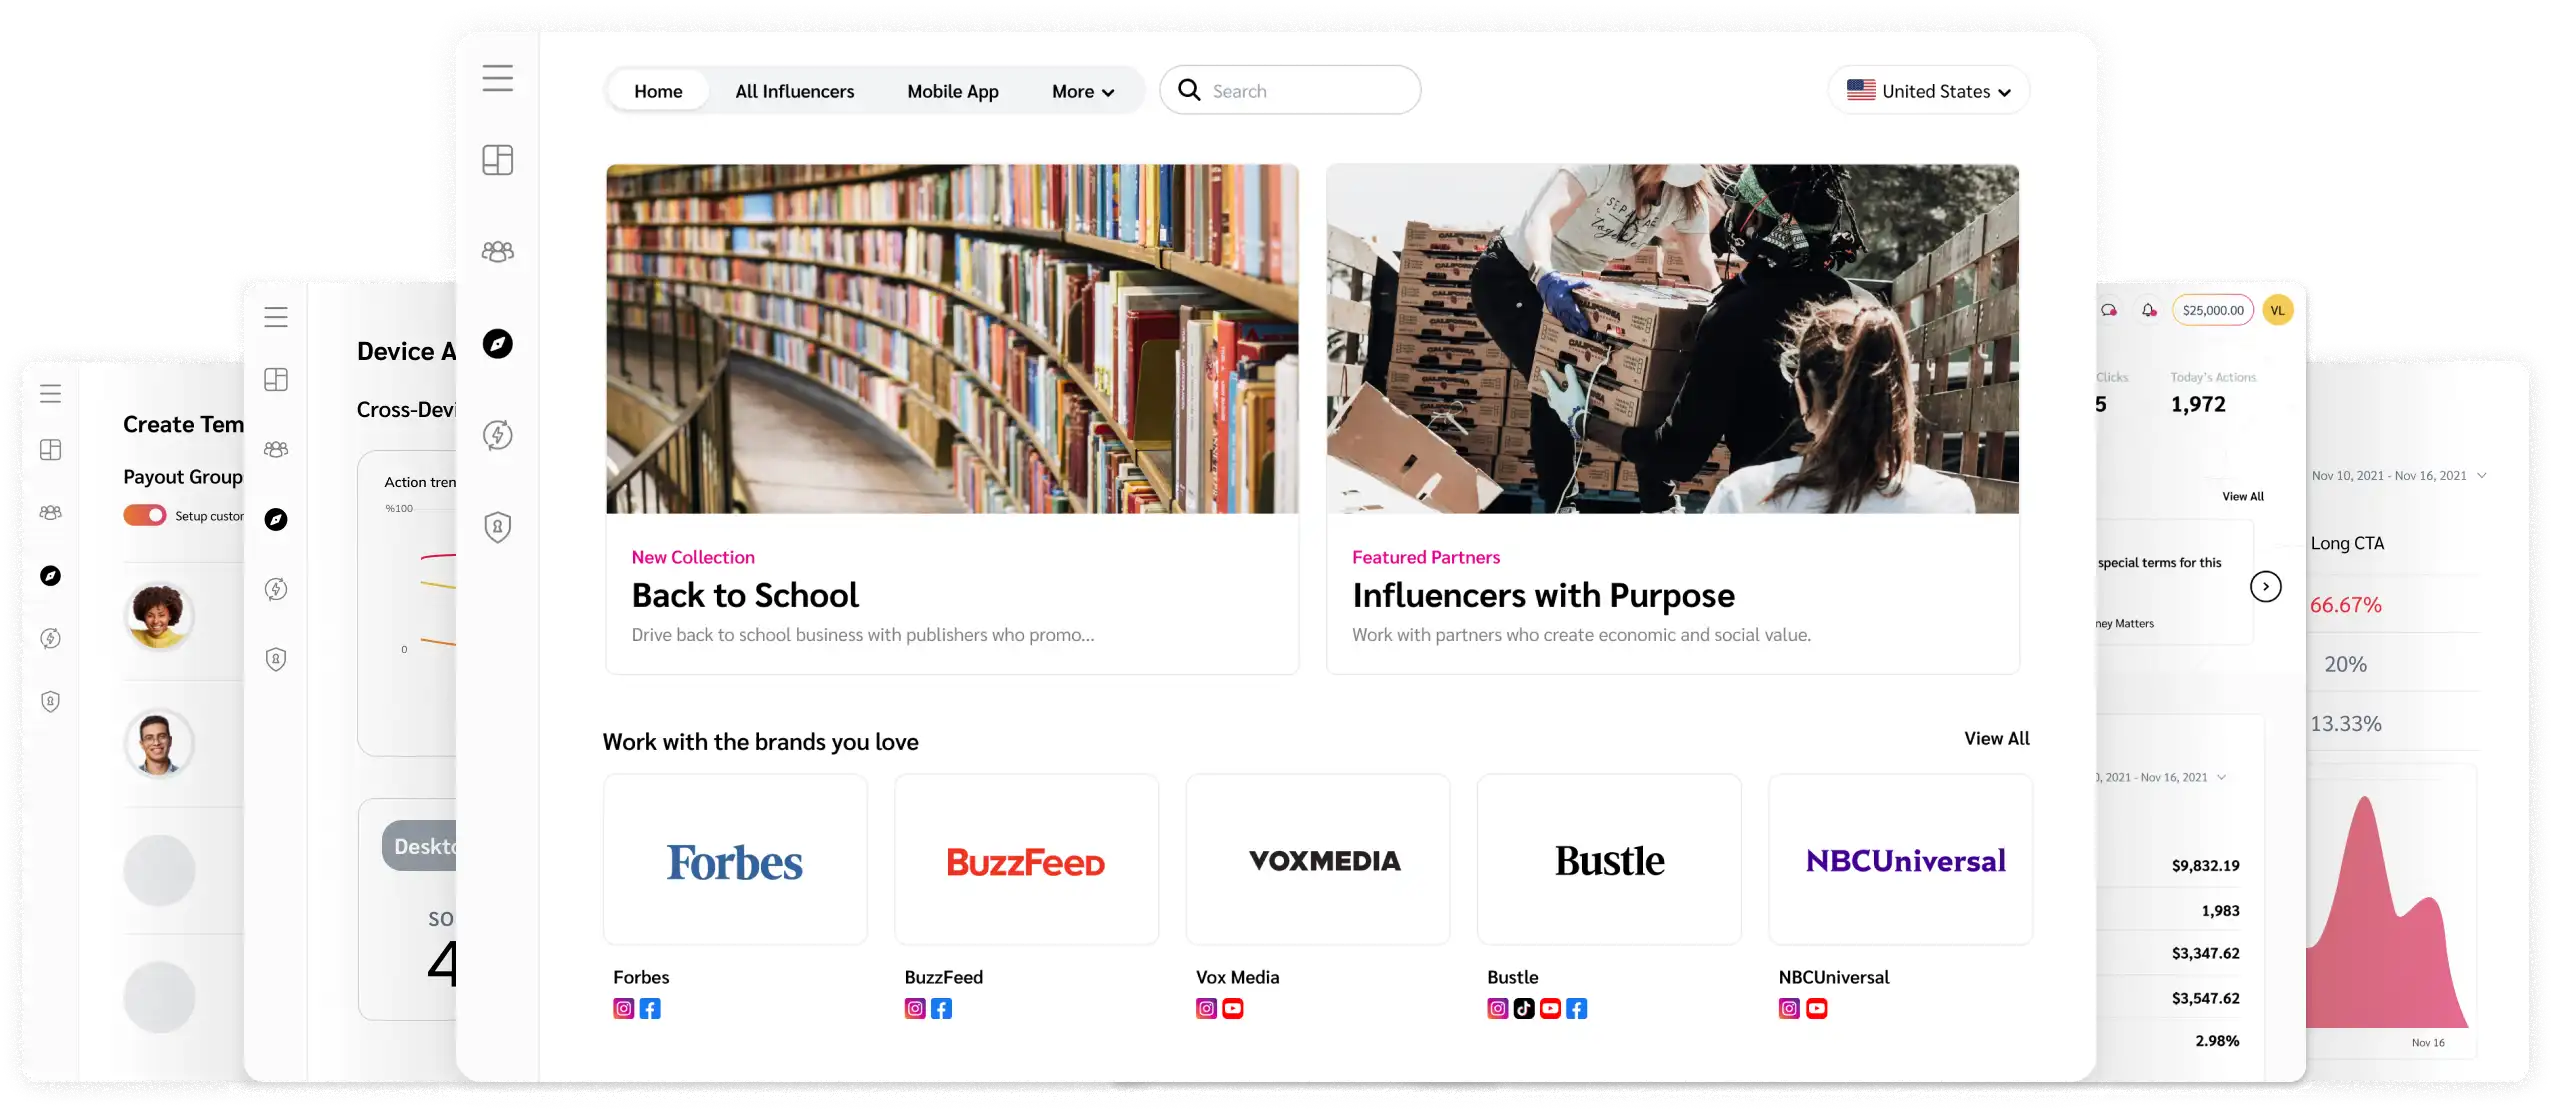The image size is (2555, 1114).
Task: Click into the Search field
Action: tap(1300, 91)
